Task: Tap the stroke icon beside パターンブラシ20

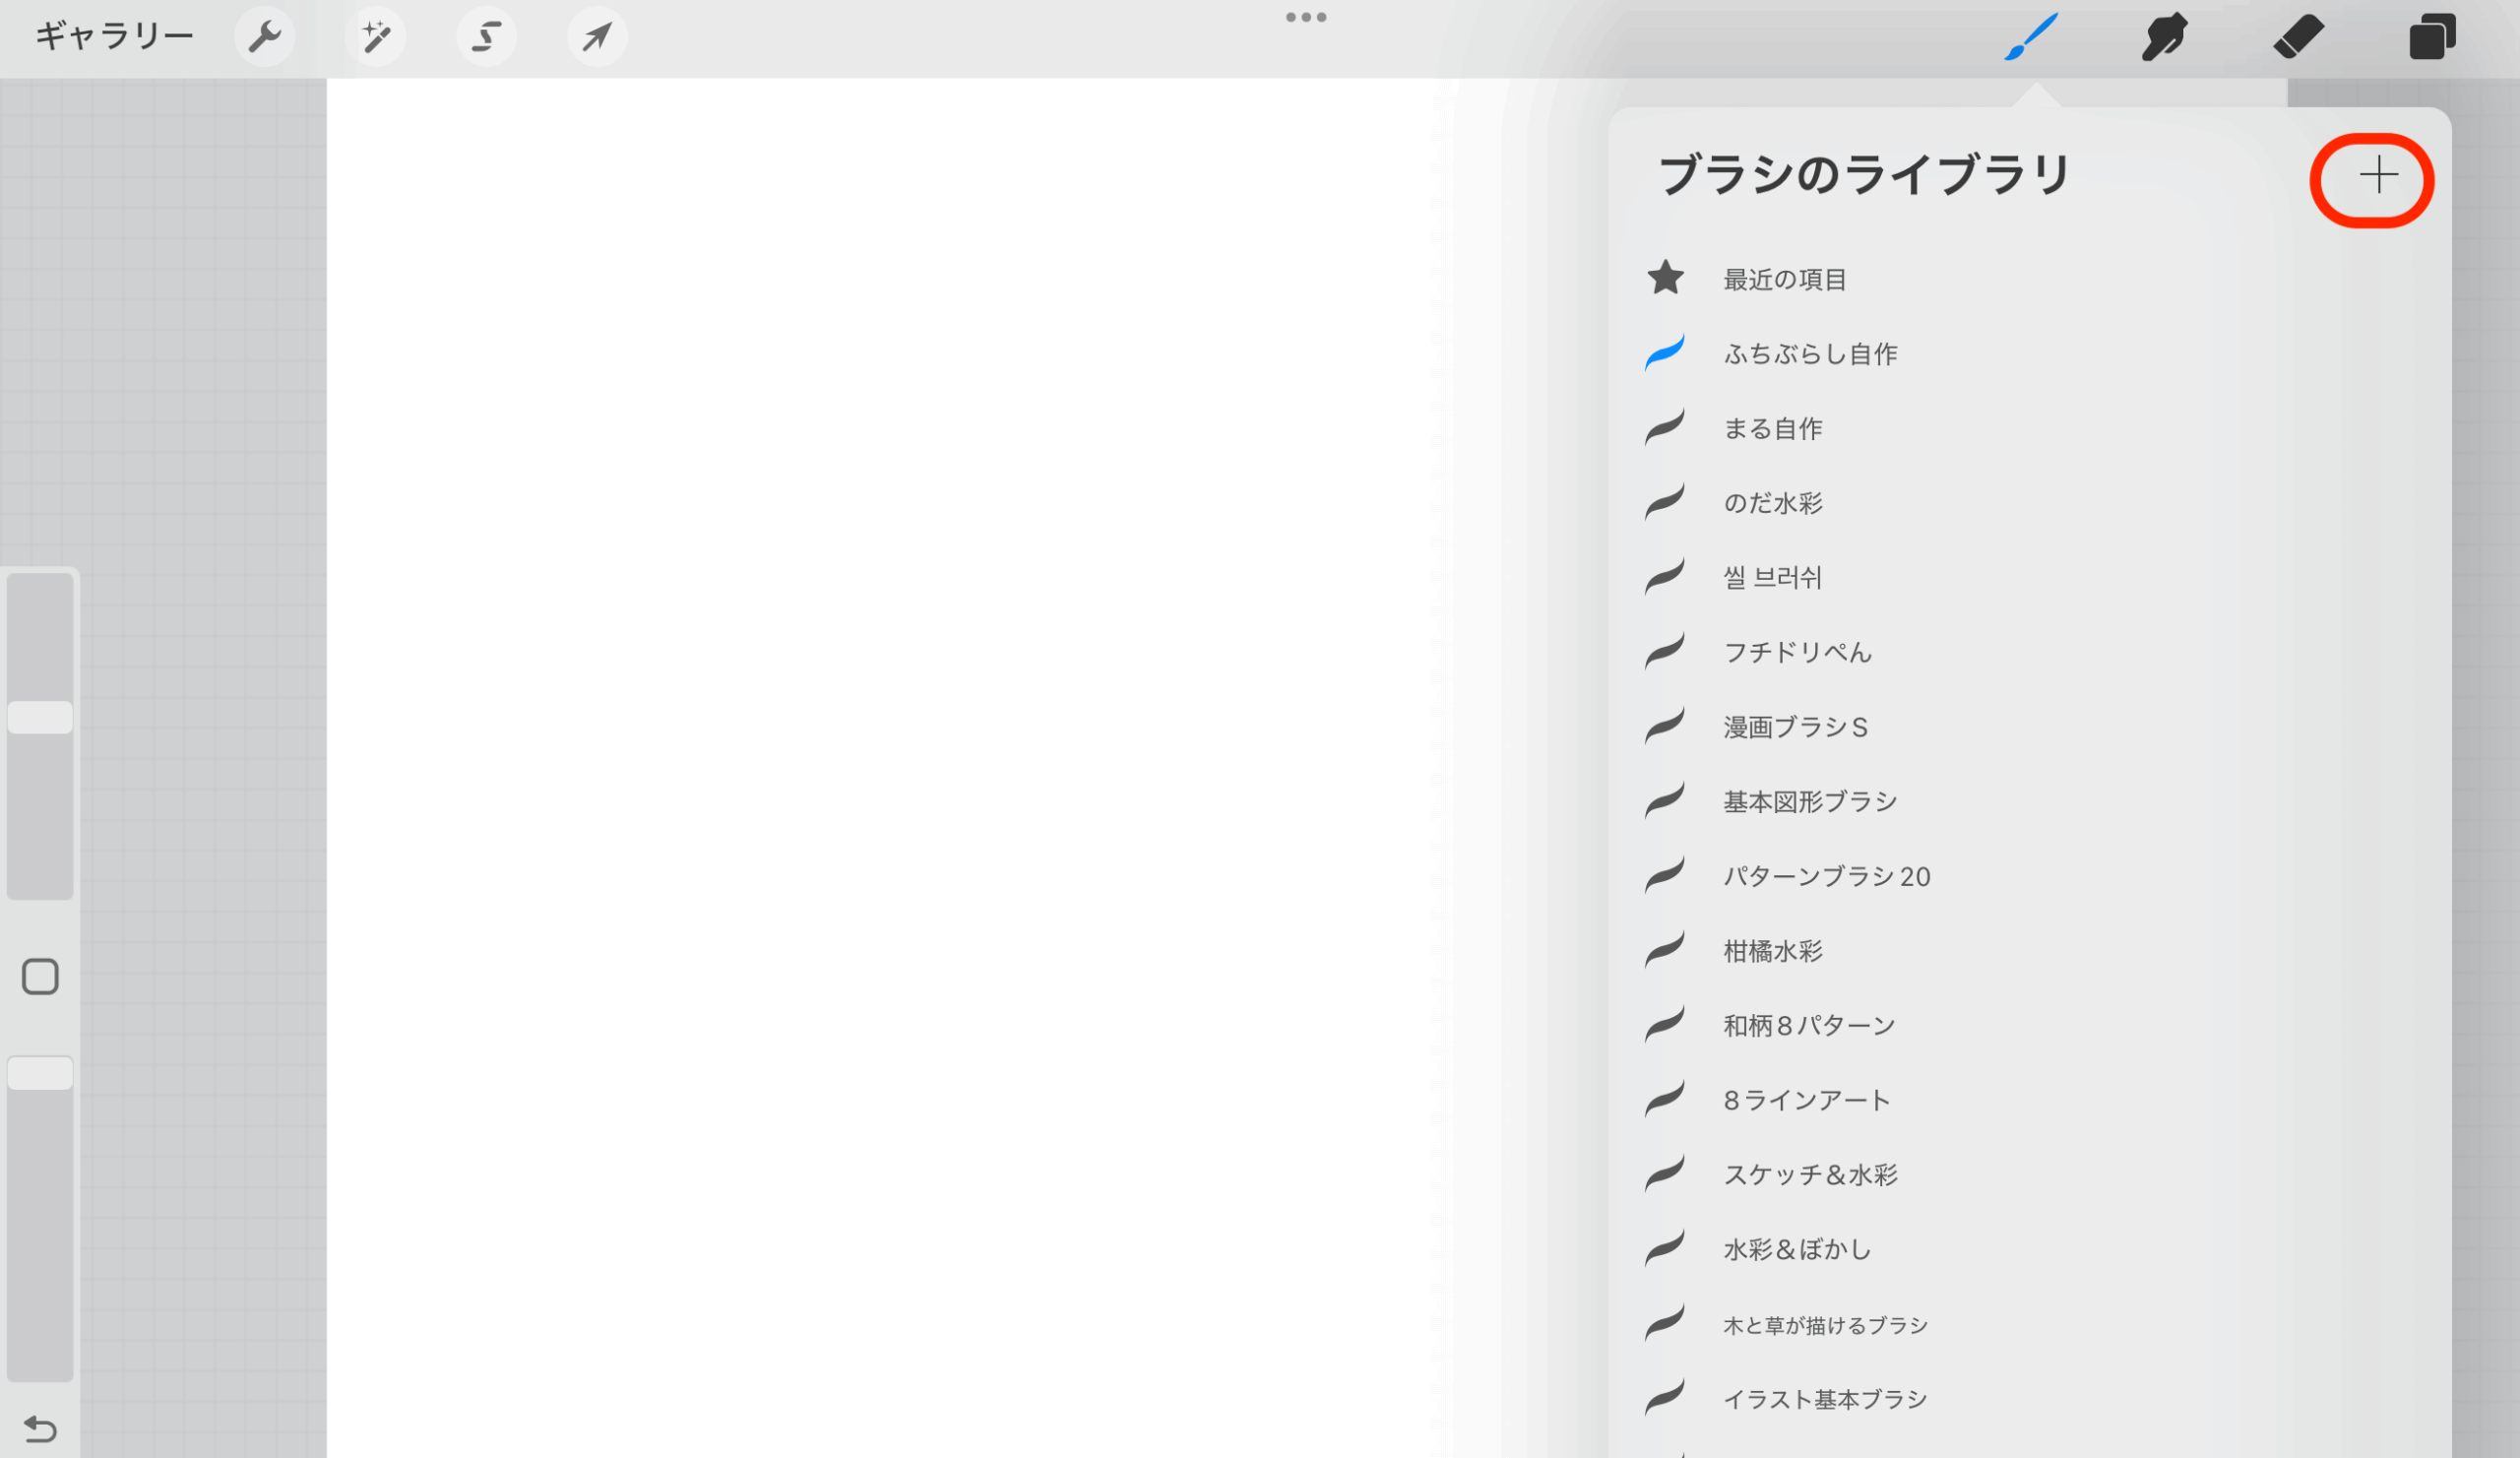Action: point(1665,875)
